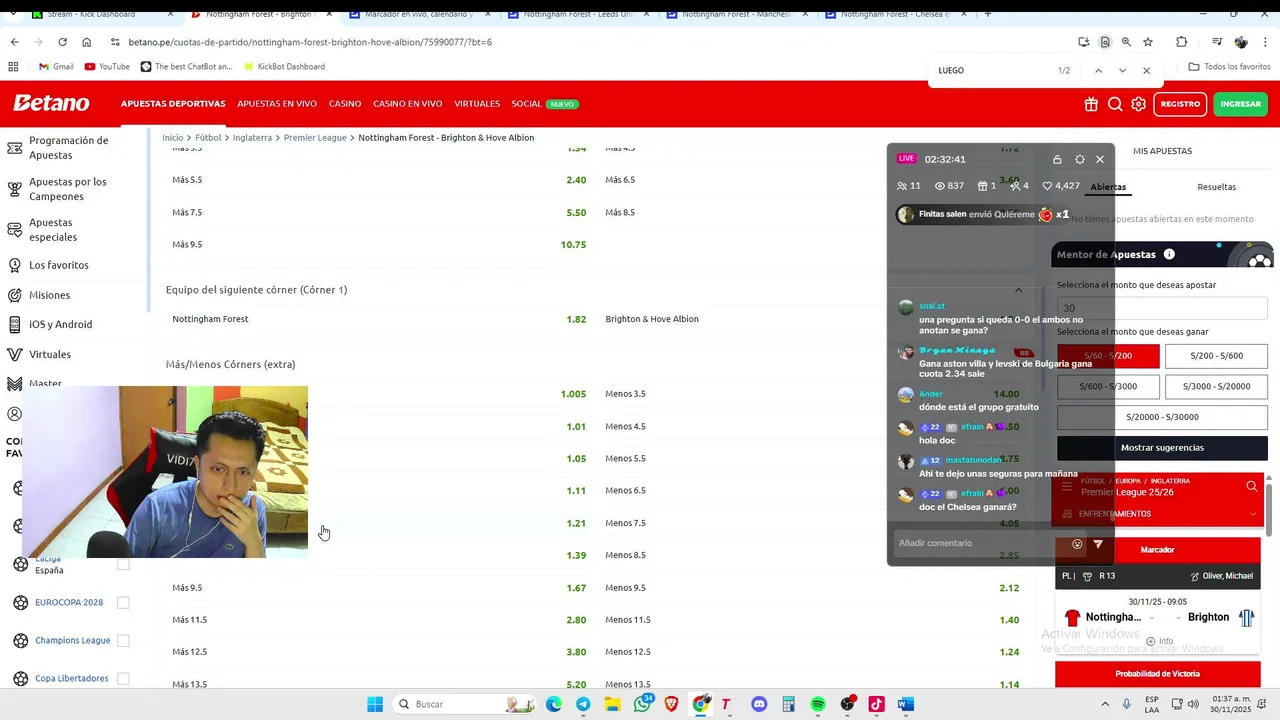Click the bet amount input field
The height and width of the screenshot is (720, 1280).
click(x=1162, y=309)
